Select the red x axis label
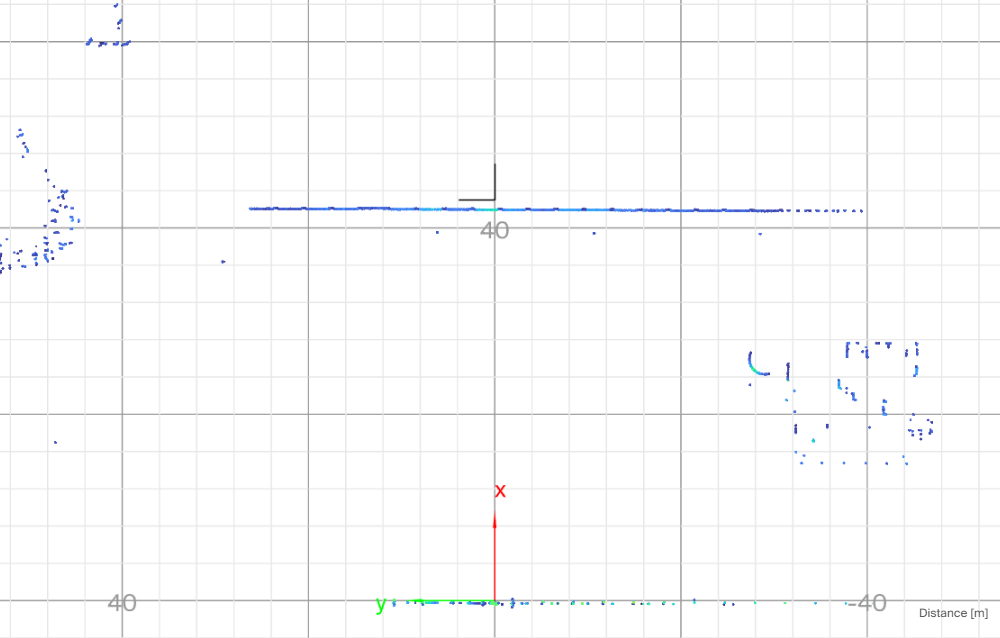 pos(501,491)
